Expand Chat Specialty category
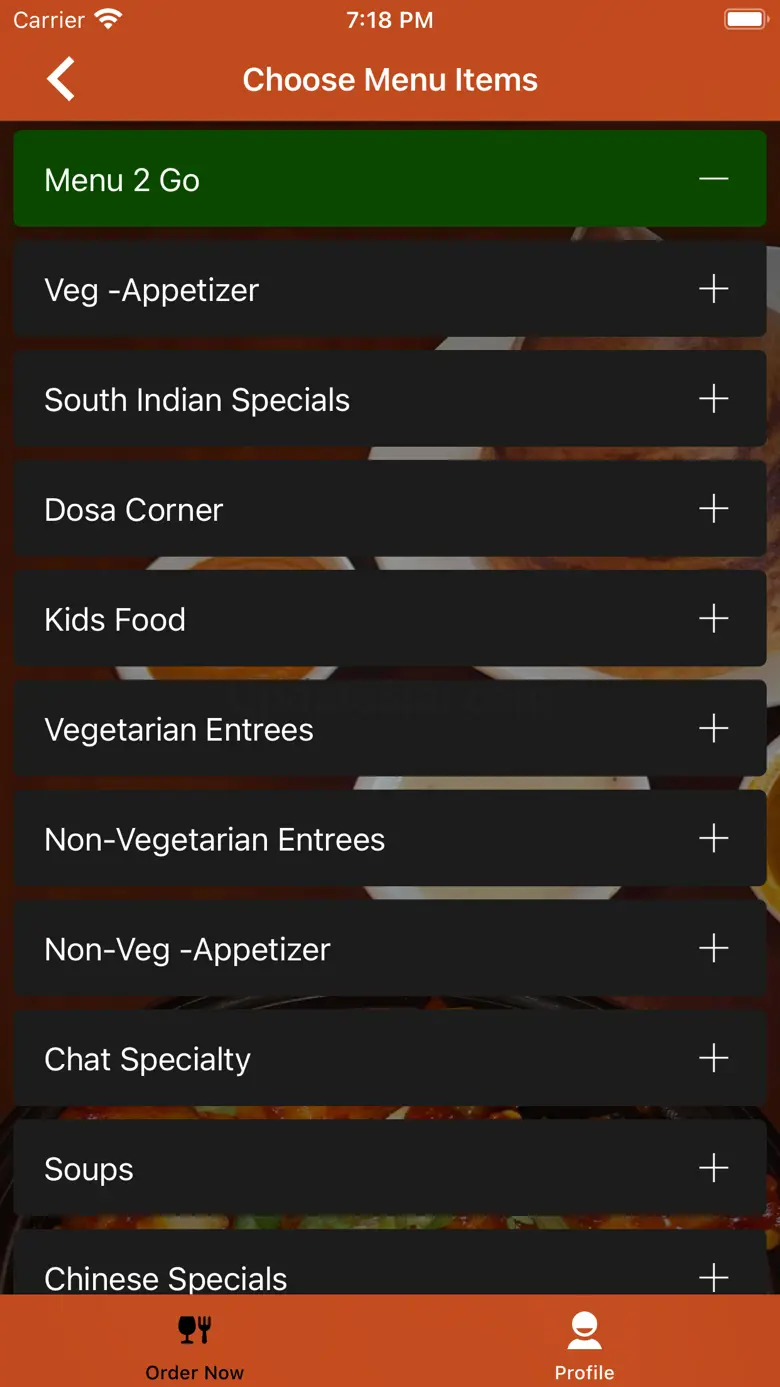780x1387 pixels. click(x=713, y=1058)
